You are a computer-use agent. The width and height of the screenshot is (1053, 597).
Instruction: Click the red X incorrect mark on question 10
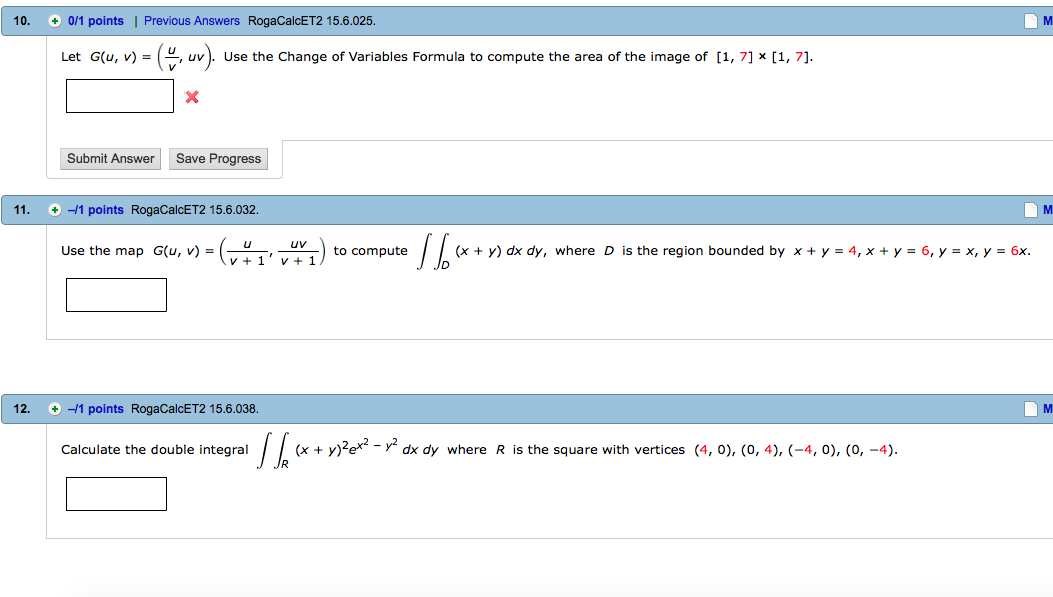pyautogui.click(x=191, y=96)
